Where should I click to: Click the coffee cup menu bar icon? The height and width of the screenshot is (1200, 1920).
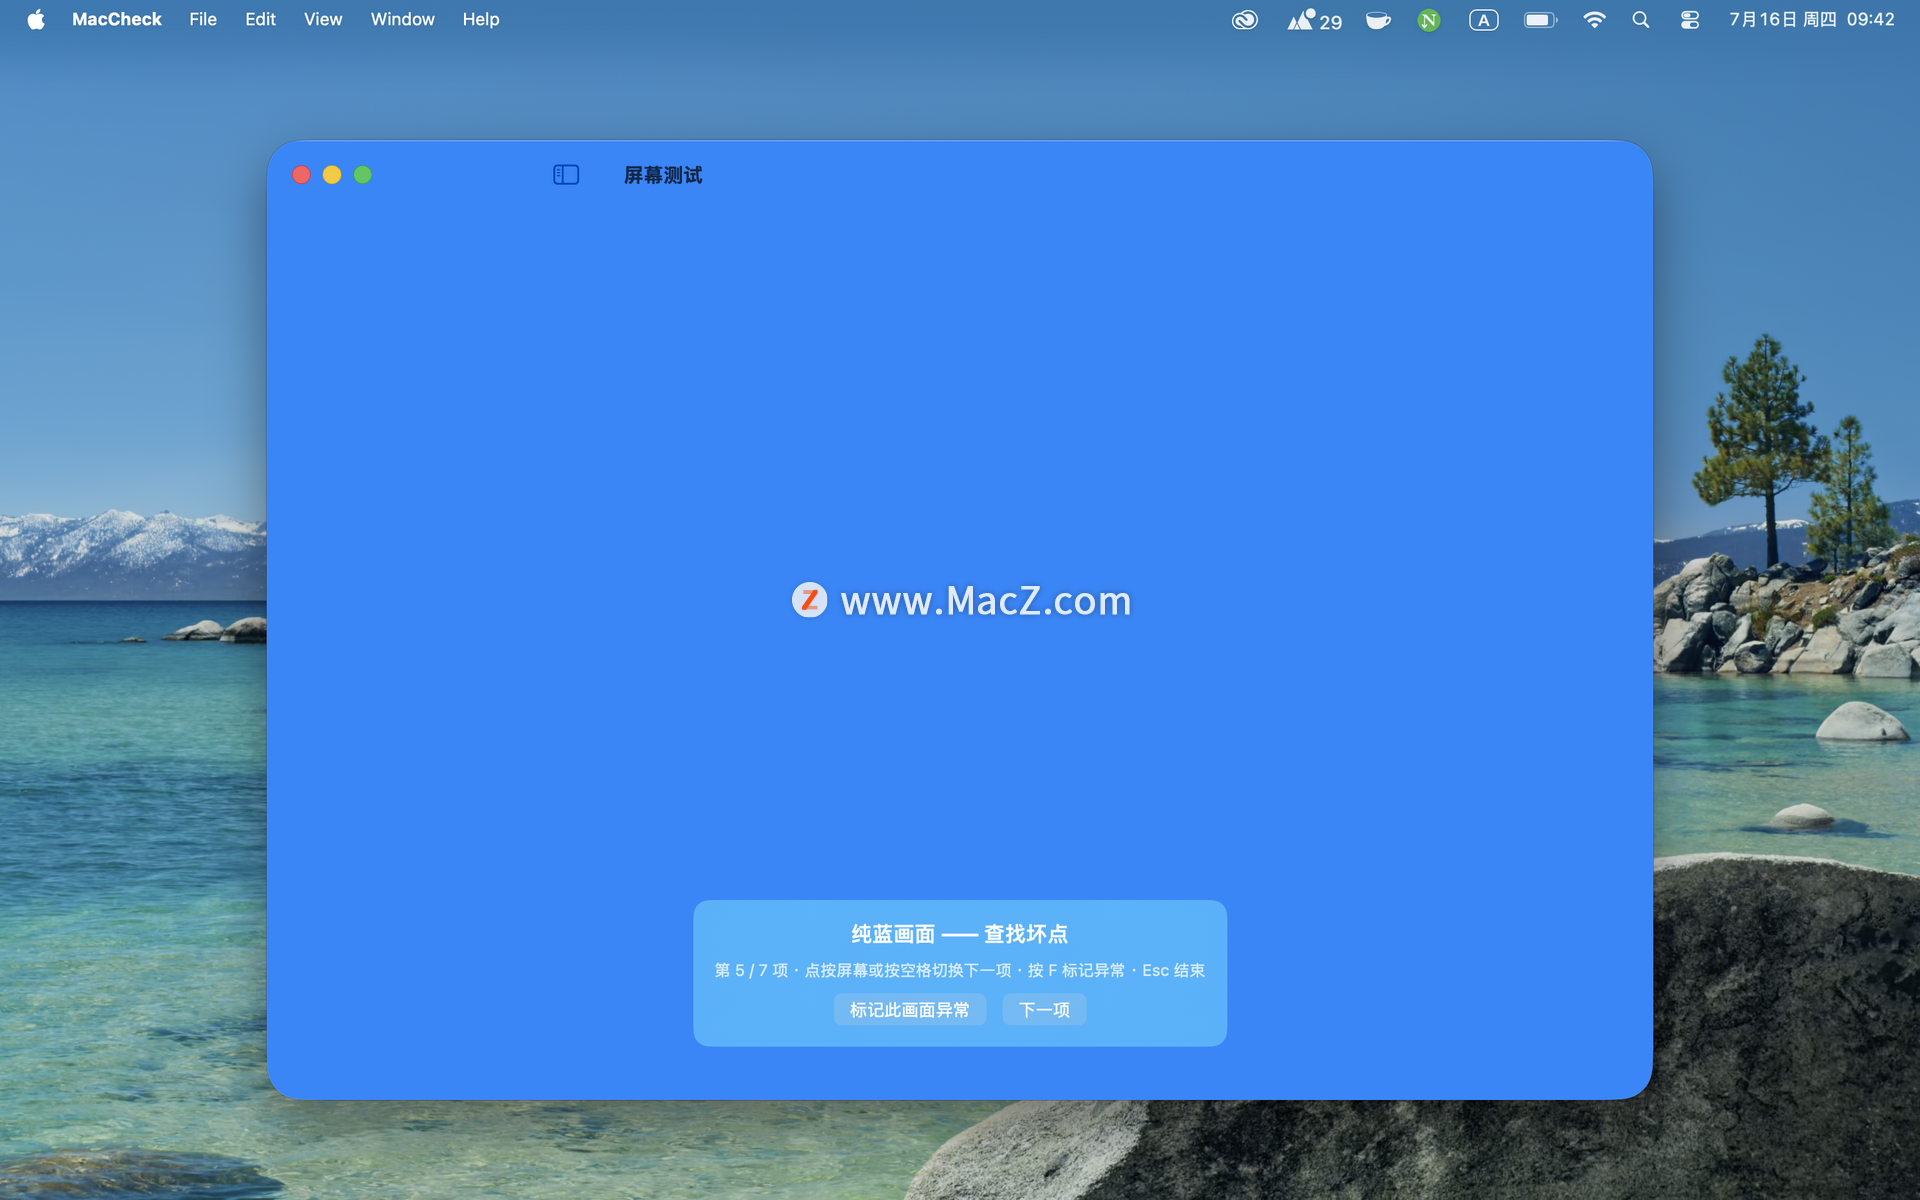pos(1378,20)
